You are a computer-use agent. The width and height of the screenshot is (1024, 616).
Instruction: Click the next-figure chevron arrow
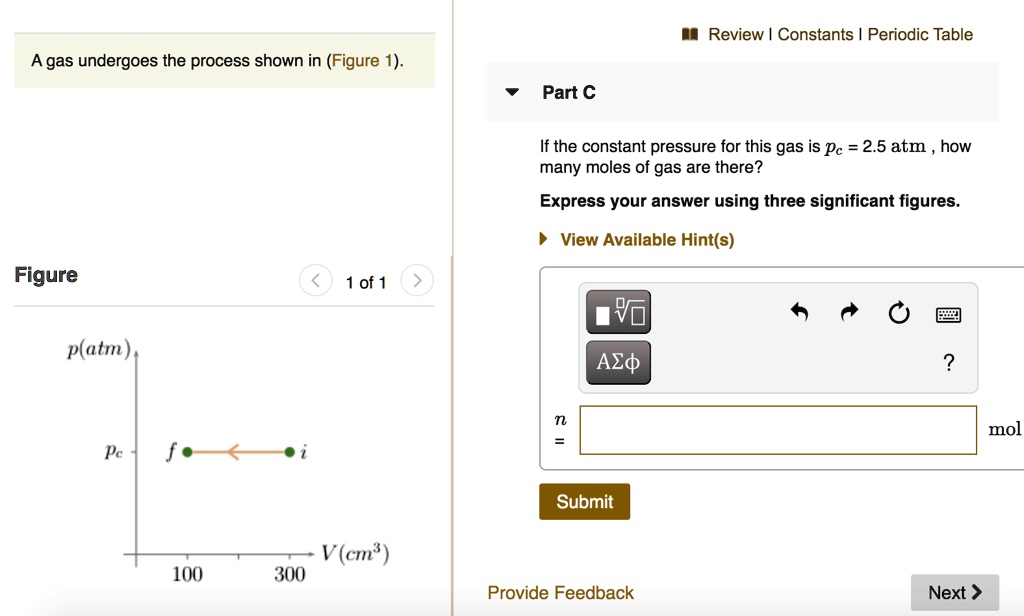coord(417,280)
